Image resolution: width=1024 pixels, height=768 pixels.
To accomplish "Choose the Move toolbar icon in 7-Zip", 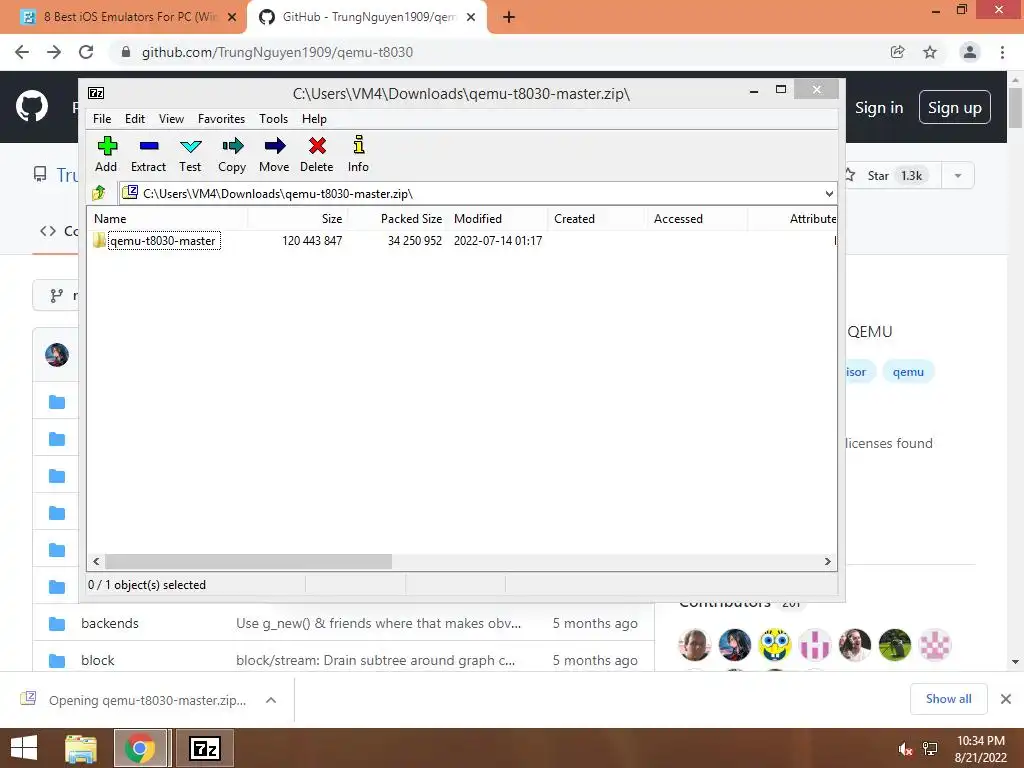I will [x=274, y=154].
